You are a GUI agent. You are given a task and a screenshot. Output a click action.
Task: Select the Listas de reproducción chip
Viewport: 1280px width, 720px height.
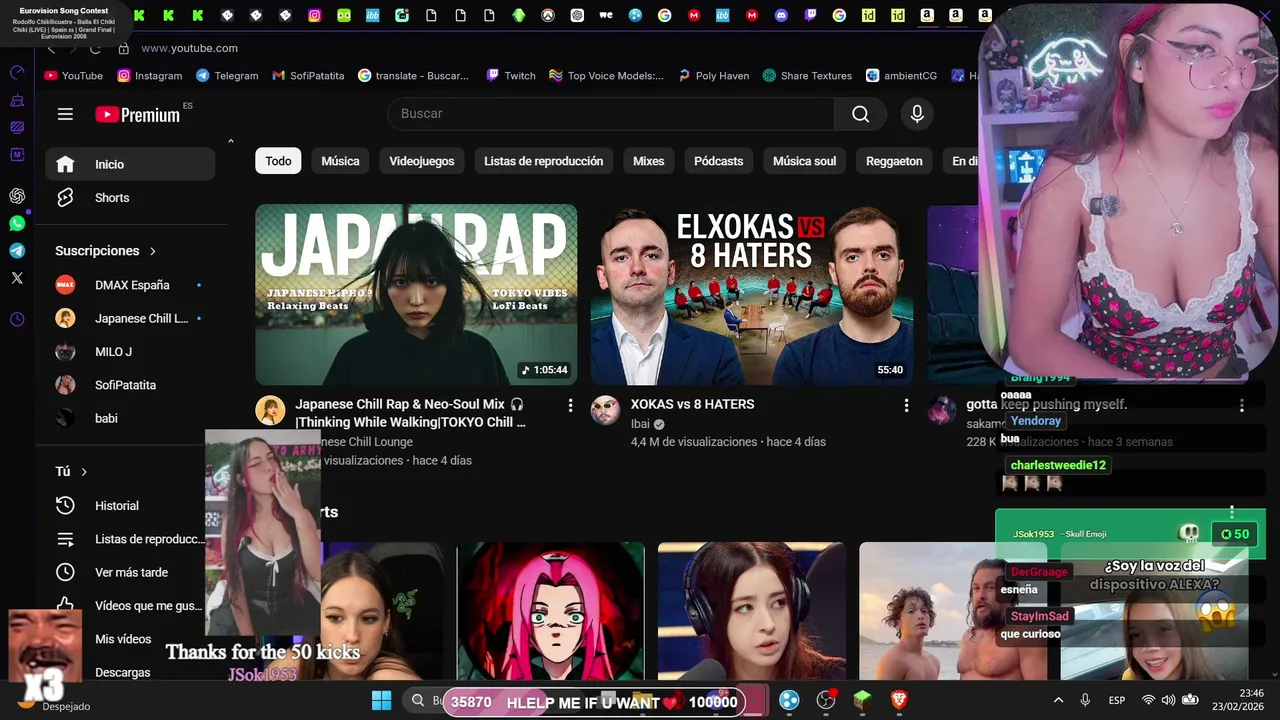(543, 161)
